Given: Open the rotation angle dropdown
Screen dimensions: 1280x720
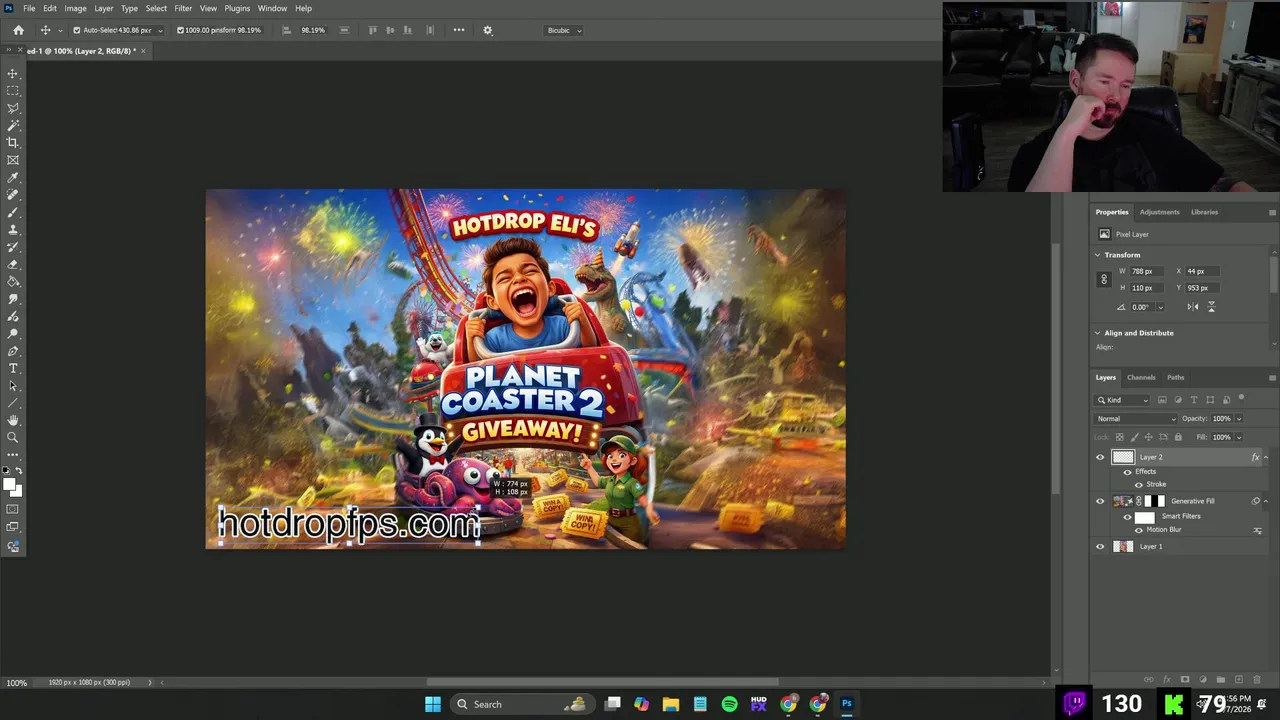Looking at the screenshot, I should [x=1160, y=307].
